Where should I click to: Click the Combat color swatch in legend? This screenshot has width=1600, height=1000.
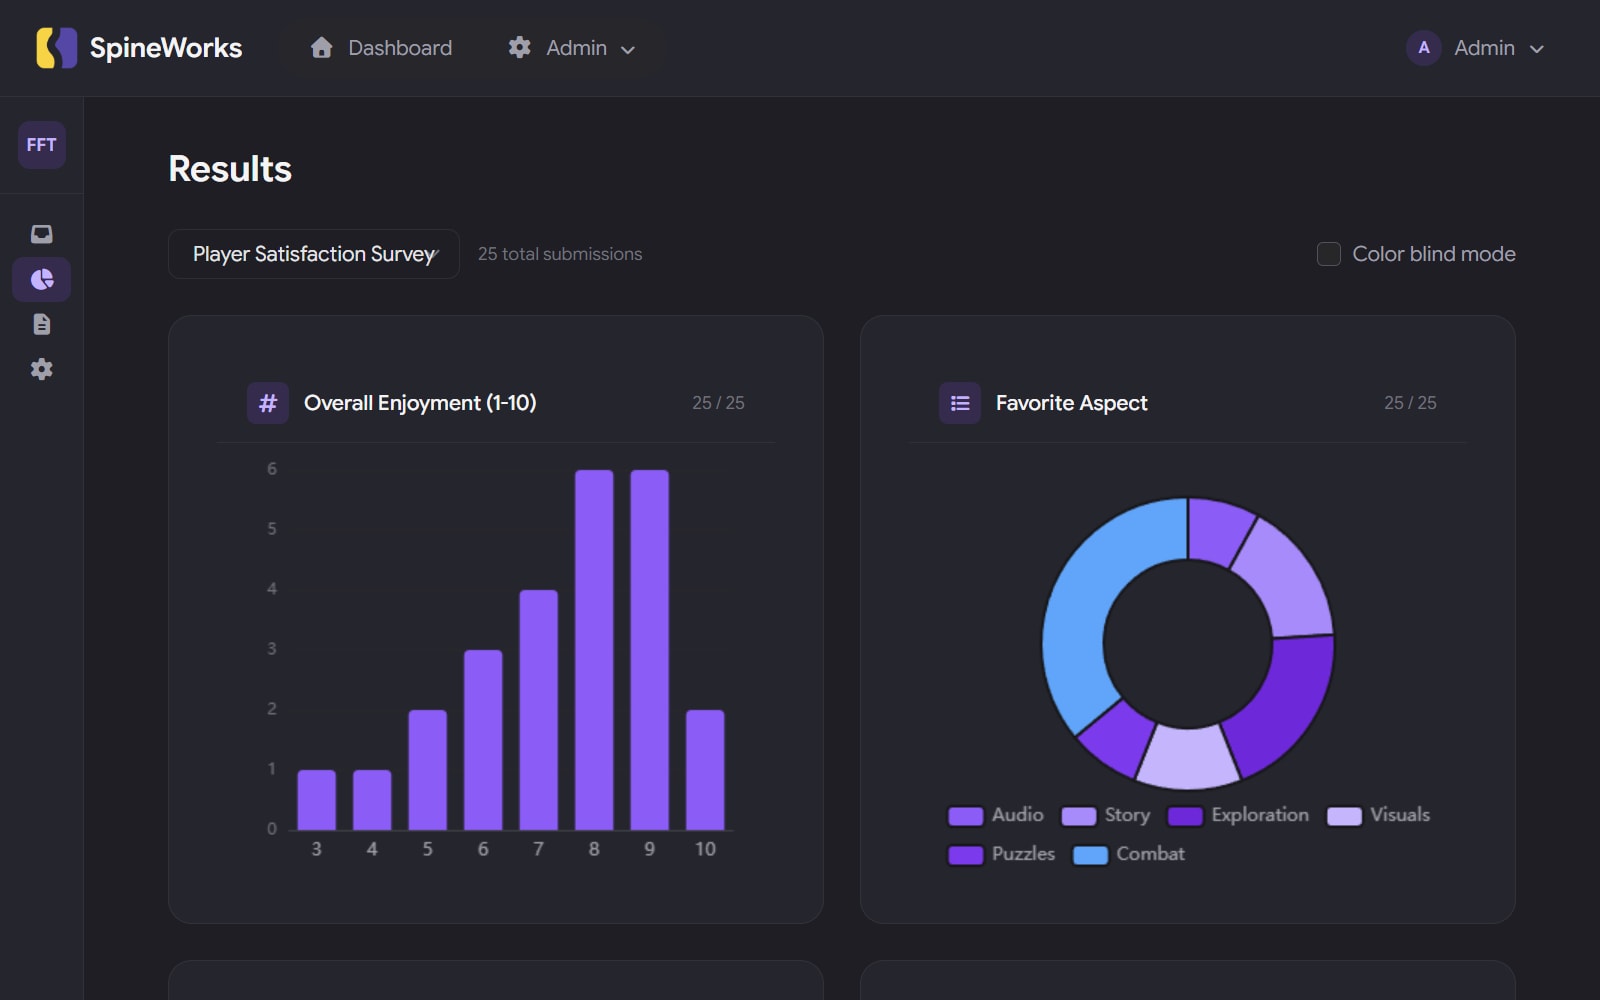pyautogui.click(x=1090, y=854)
